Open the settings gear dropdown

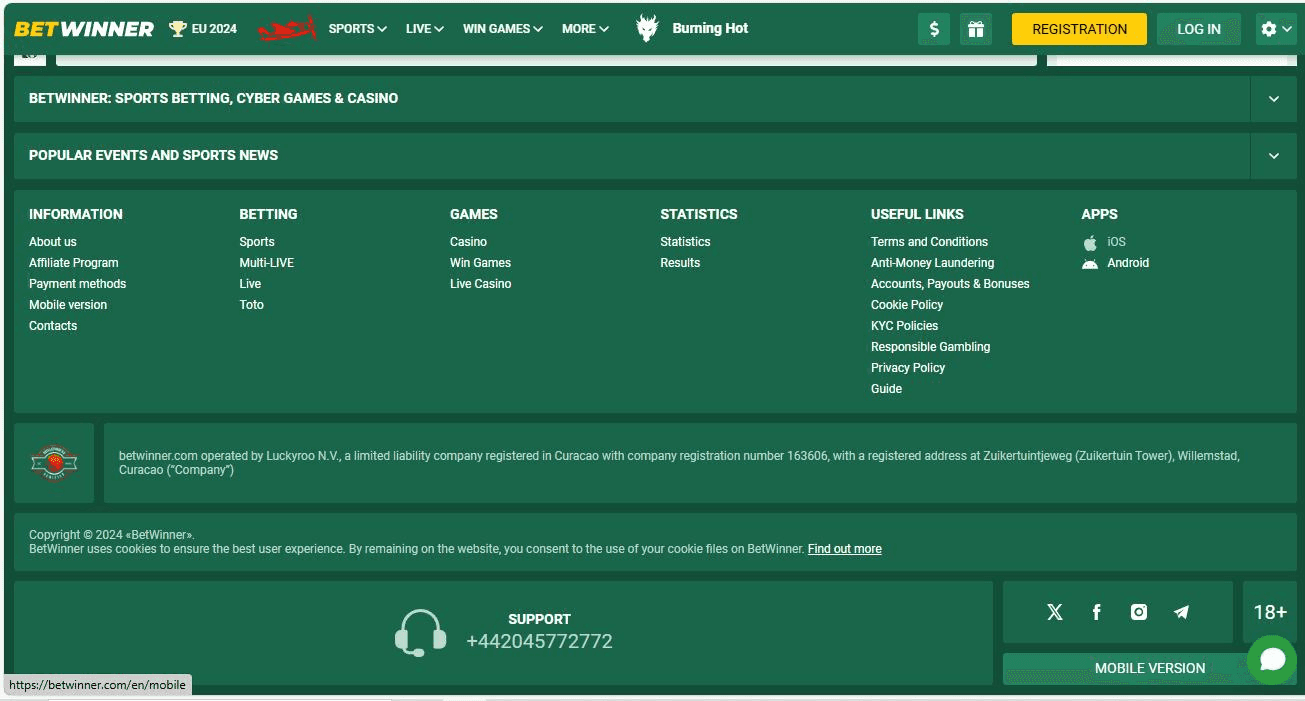click(1275, 29)
